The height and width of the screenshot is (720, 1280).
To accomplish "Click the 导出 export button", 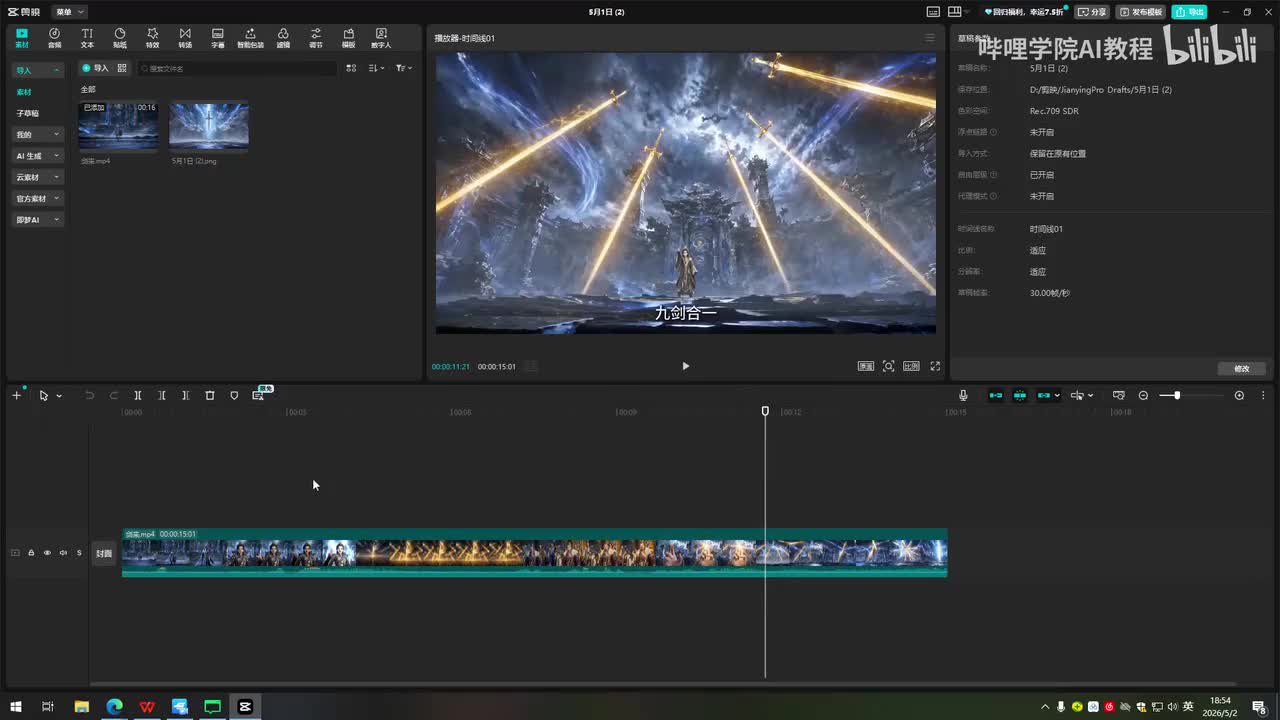I will 1190,12.
